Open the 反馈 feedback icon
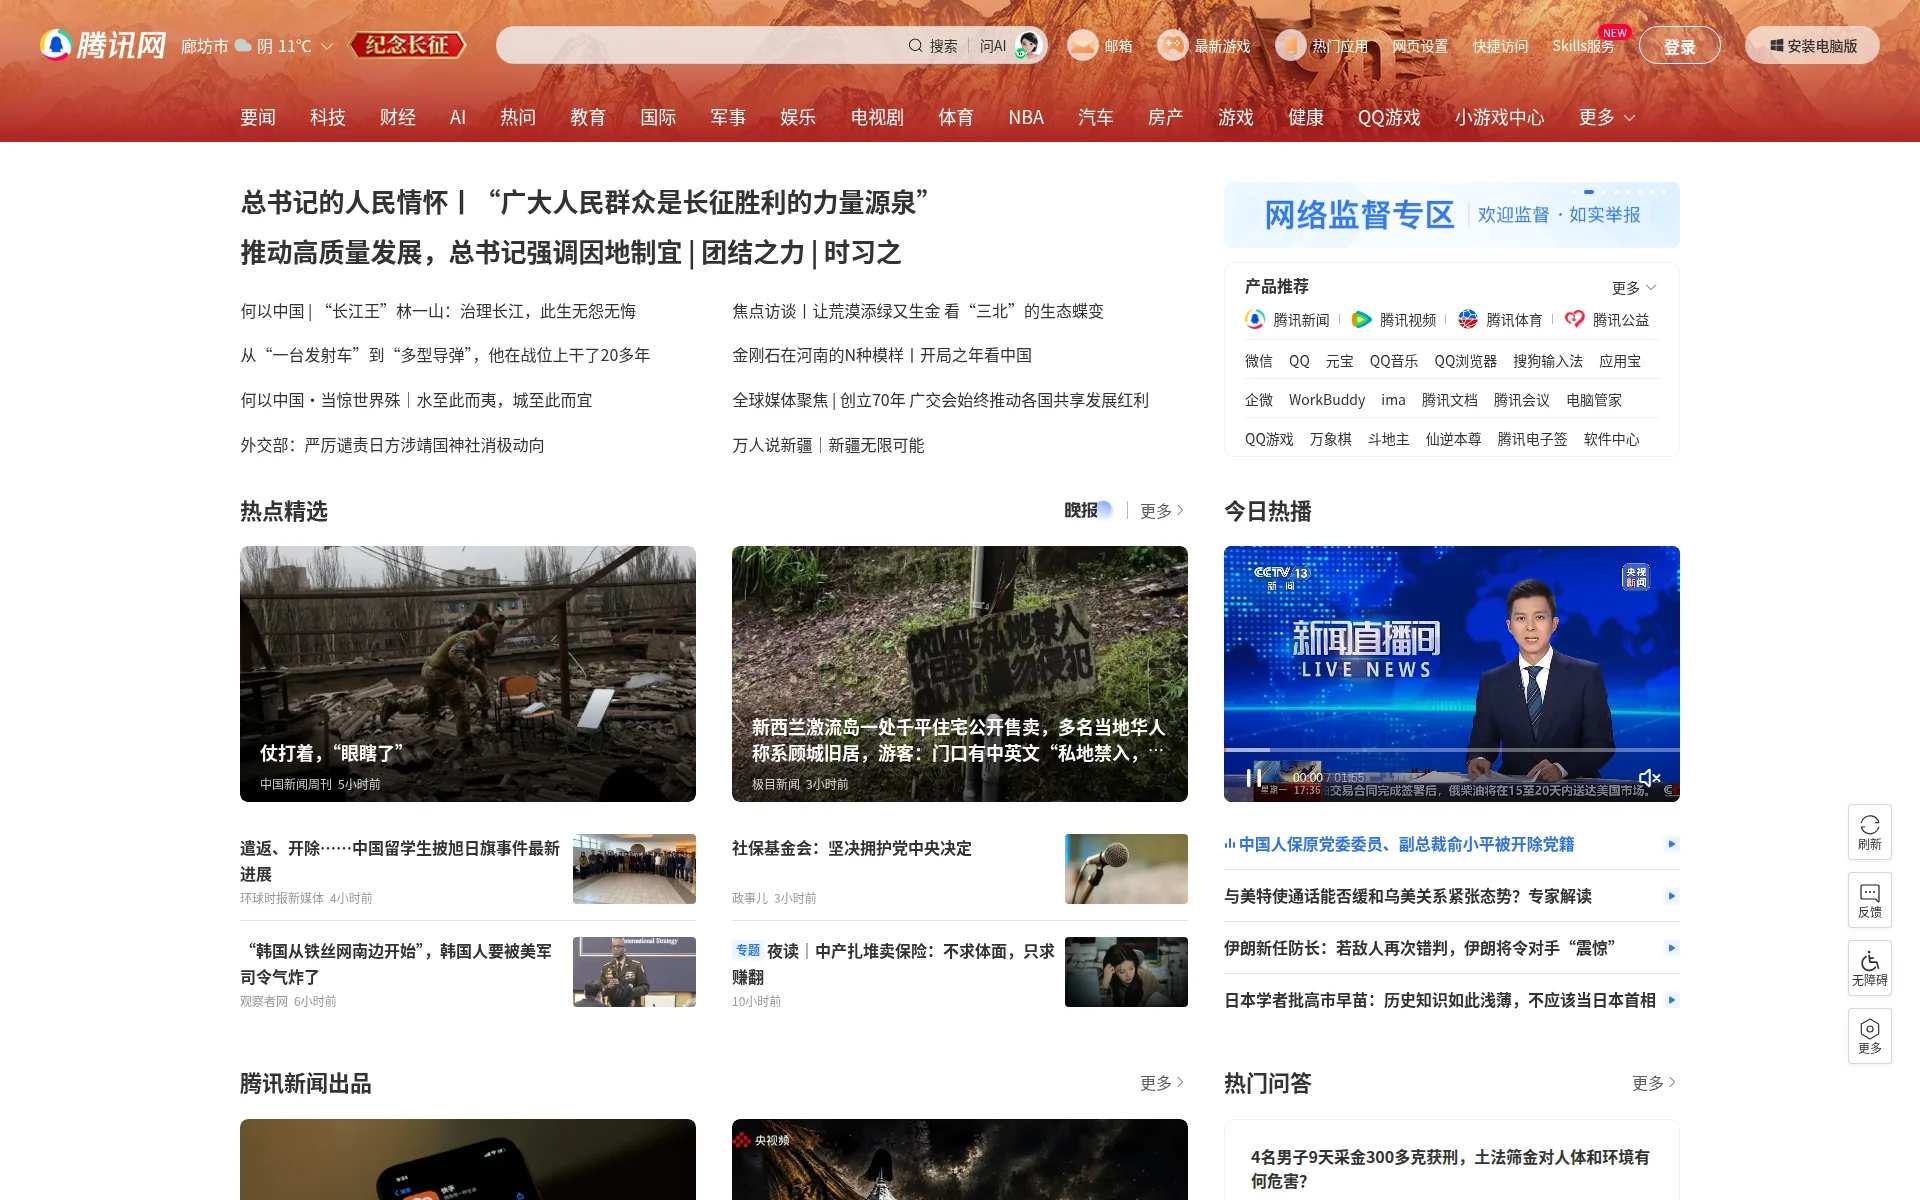 coord(1870,893)
